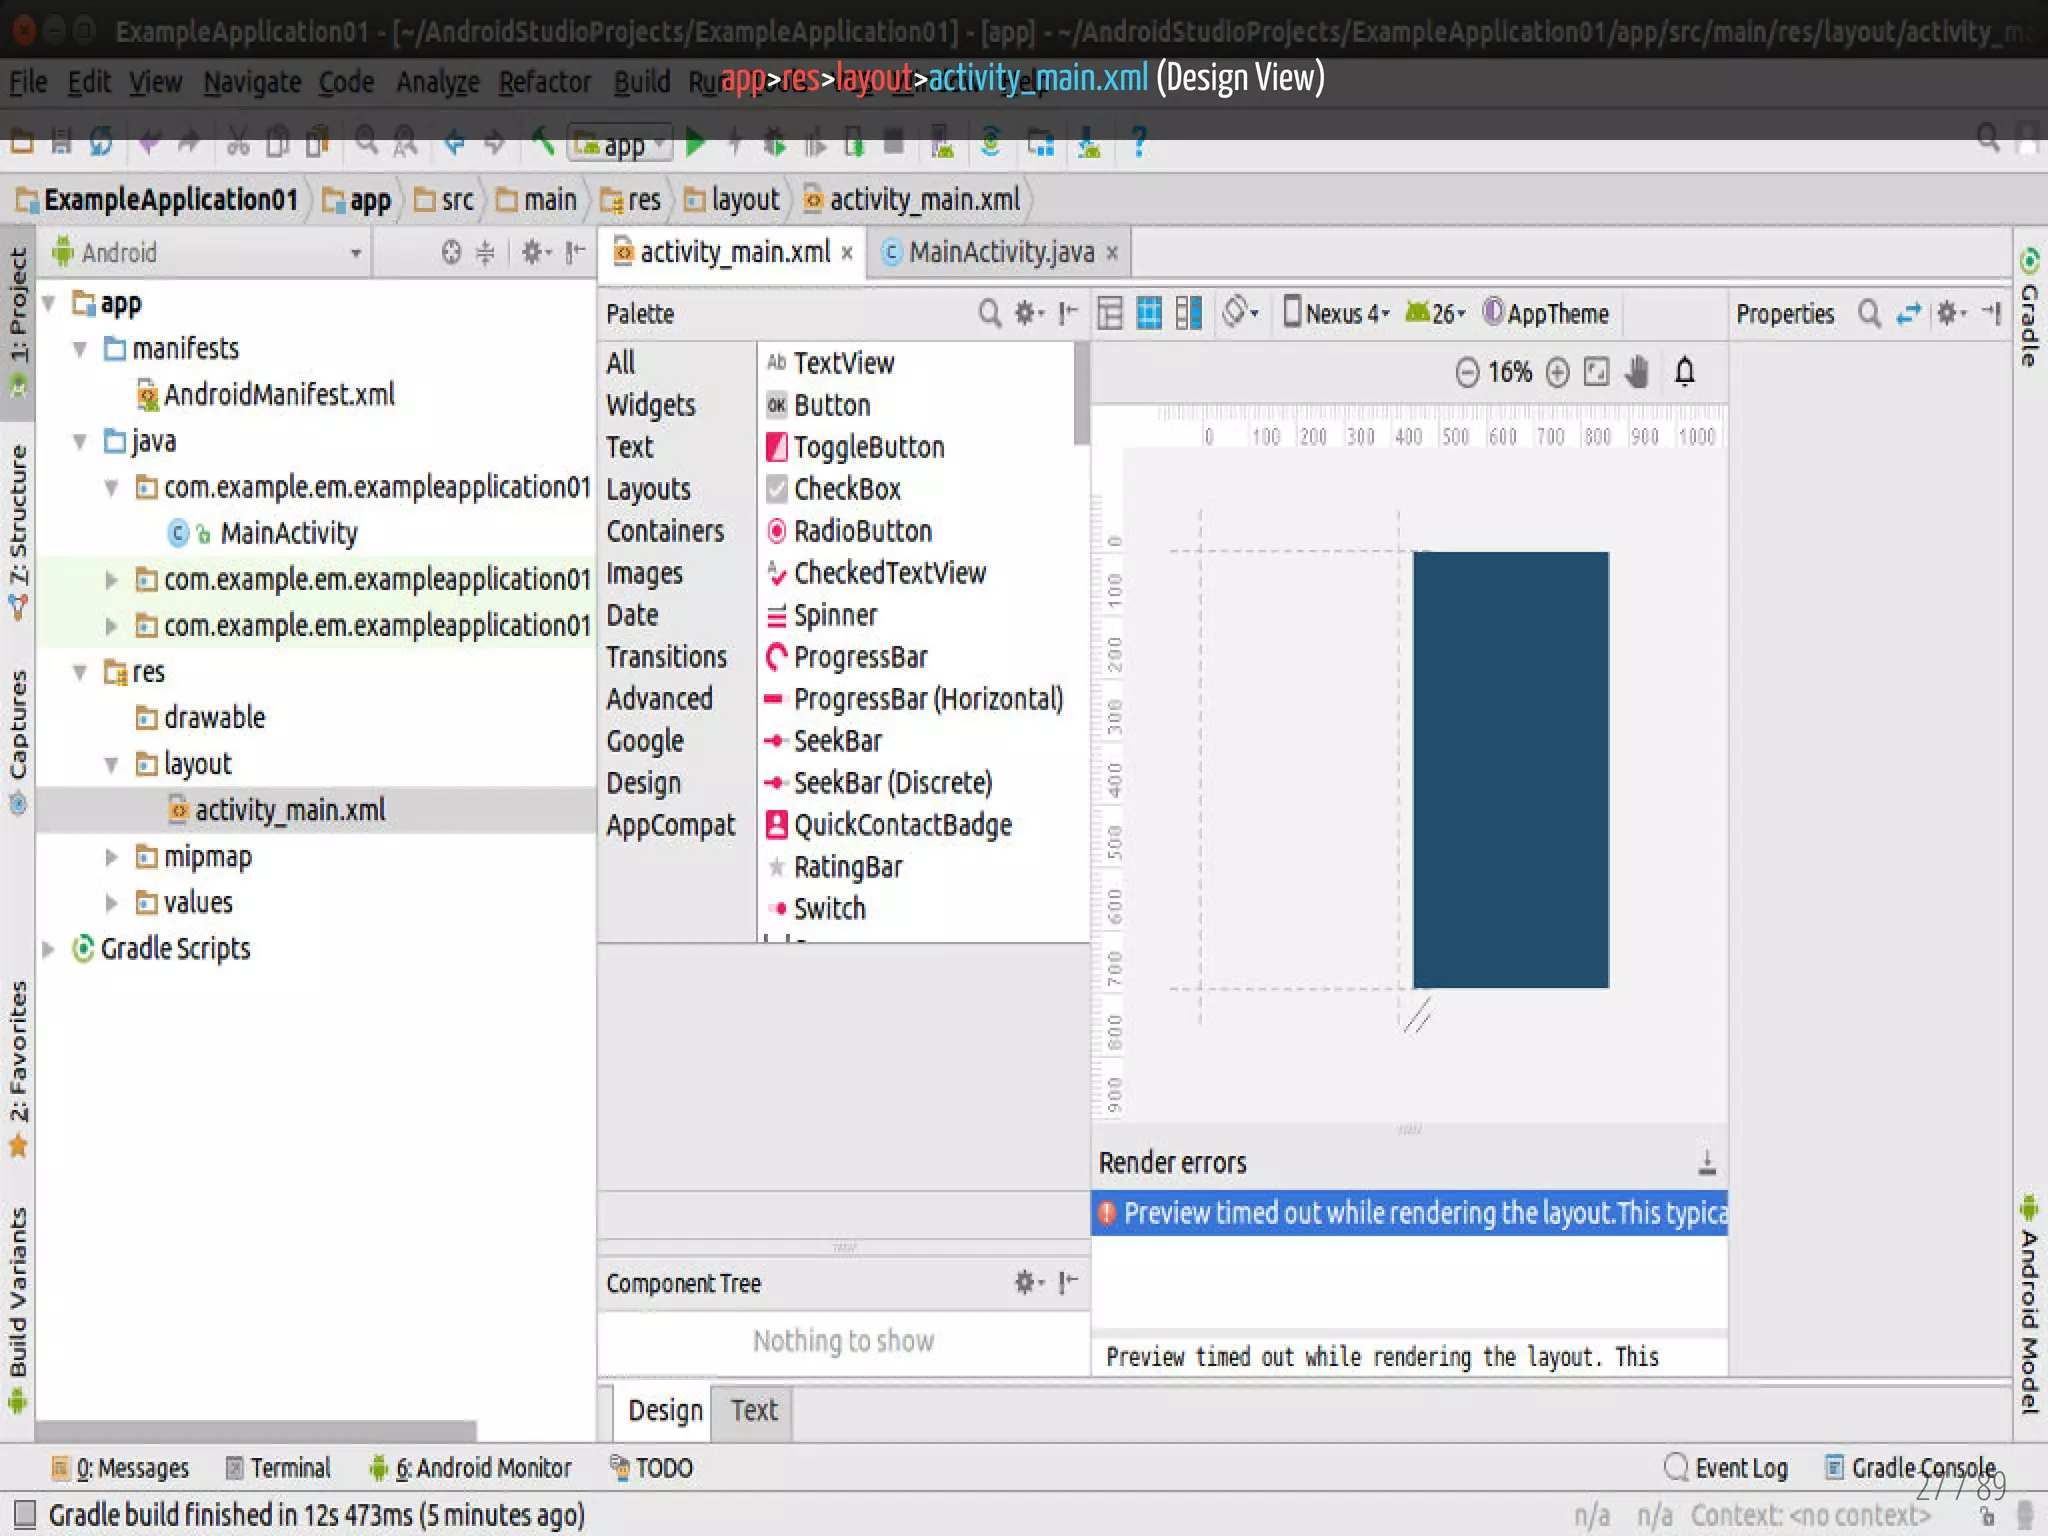
Task: Open the Gradle side panel
Action: [x=2029, y=309]
